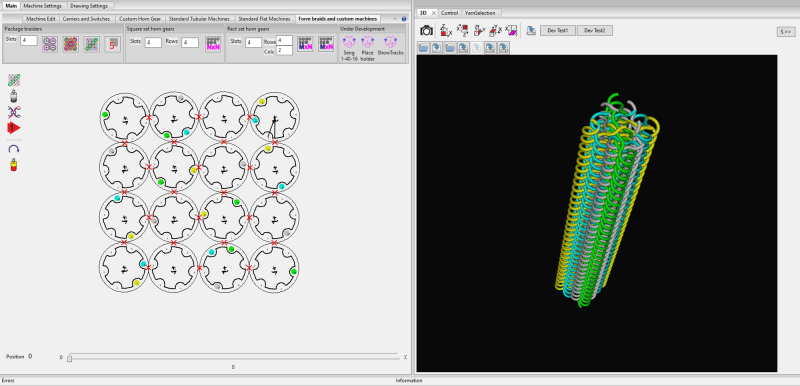Click the red 5 package braider icon
Viewport: 800px width, 386px height.
click(113, 44)
